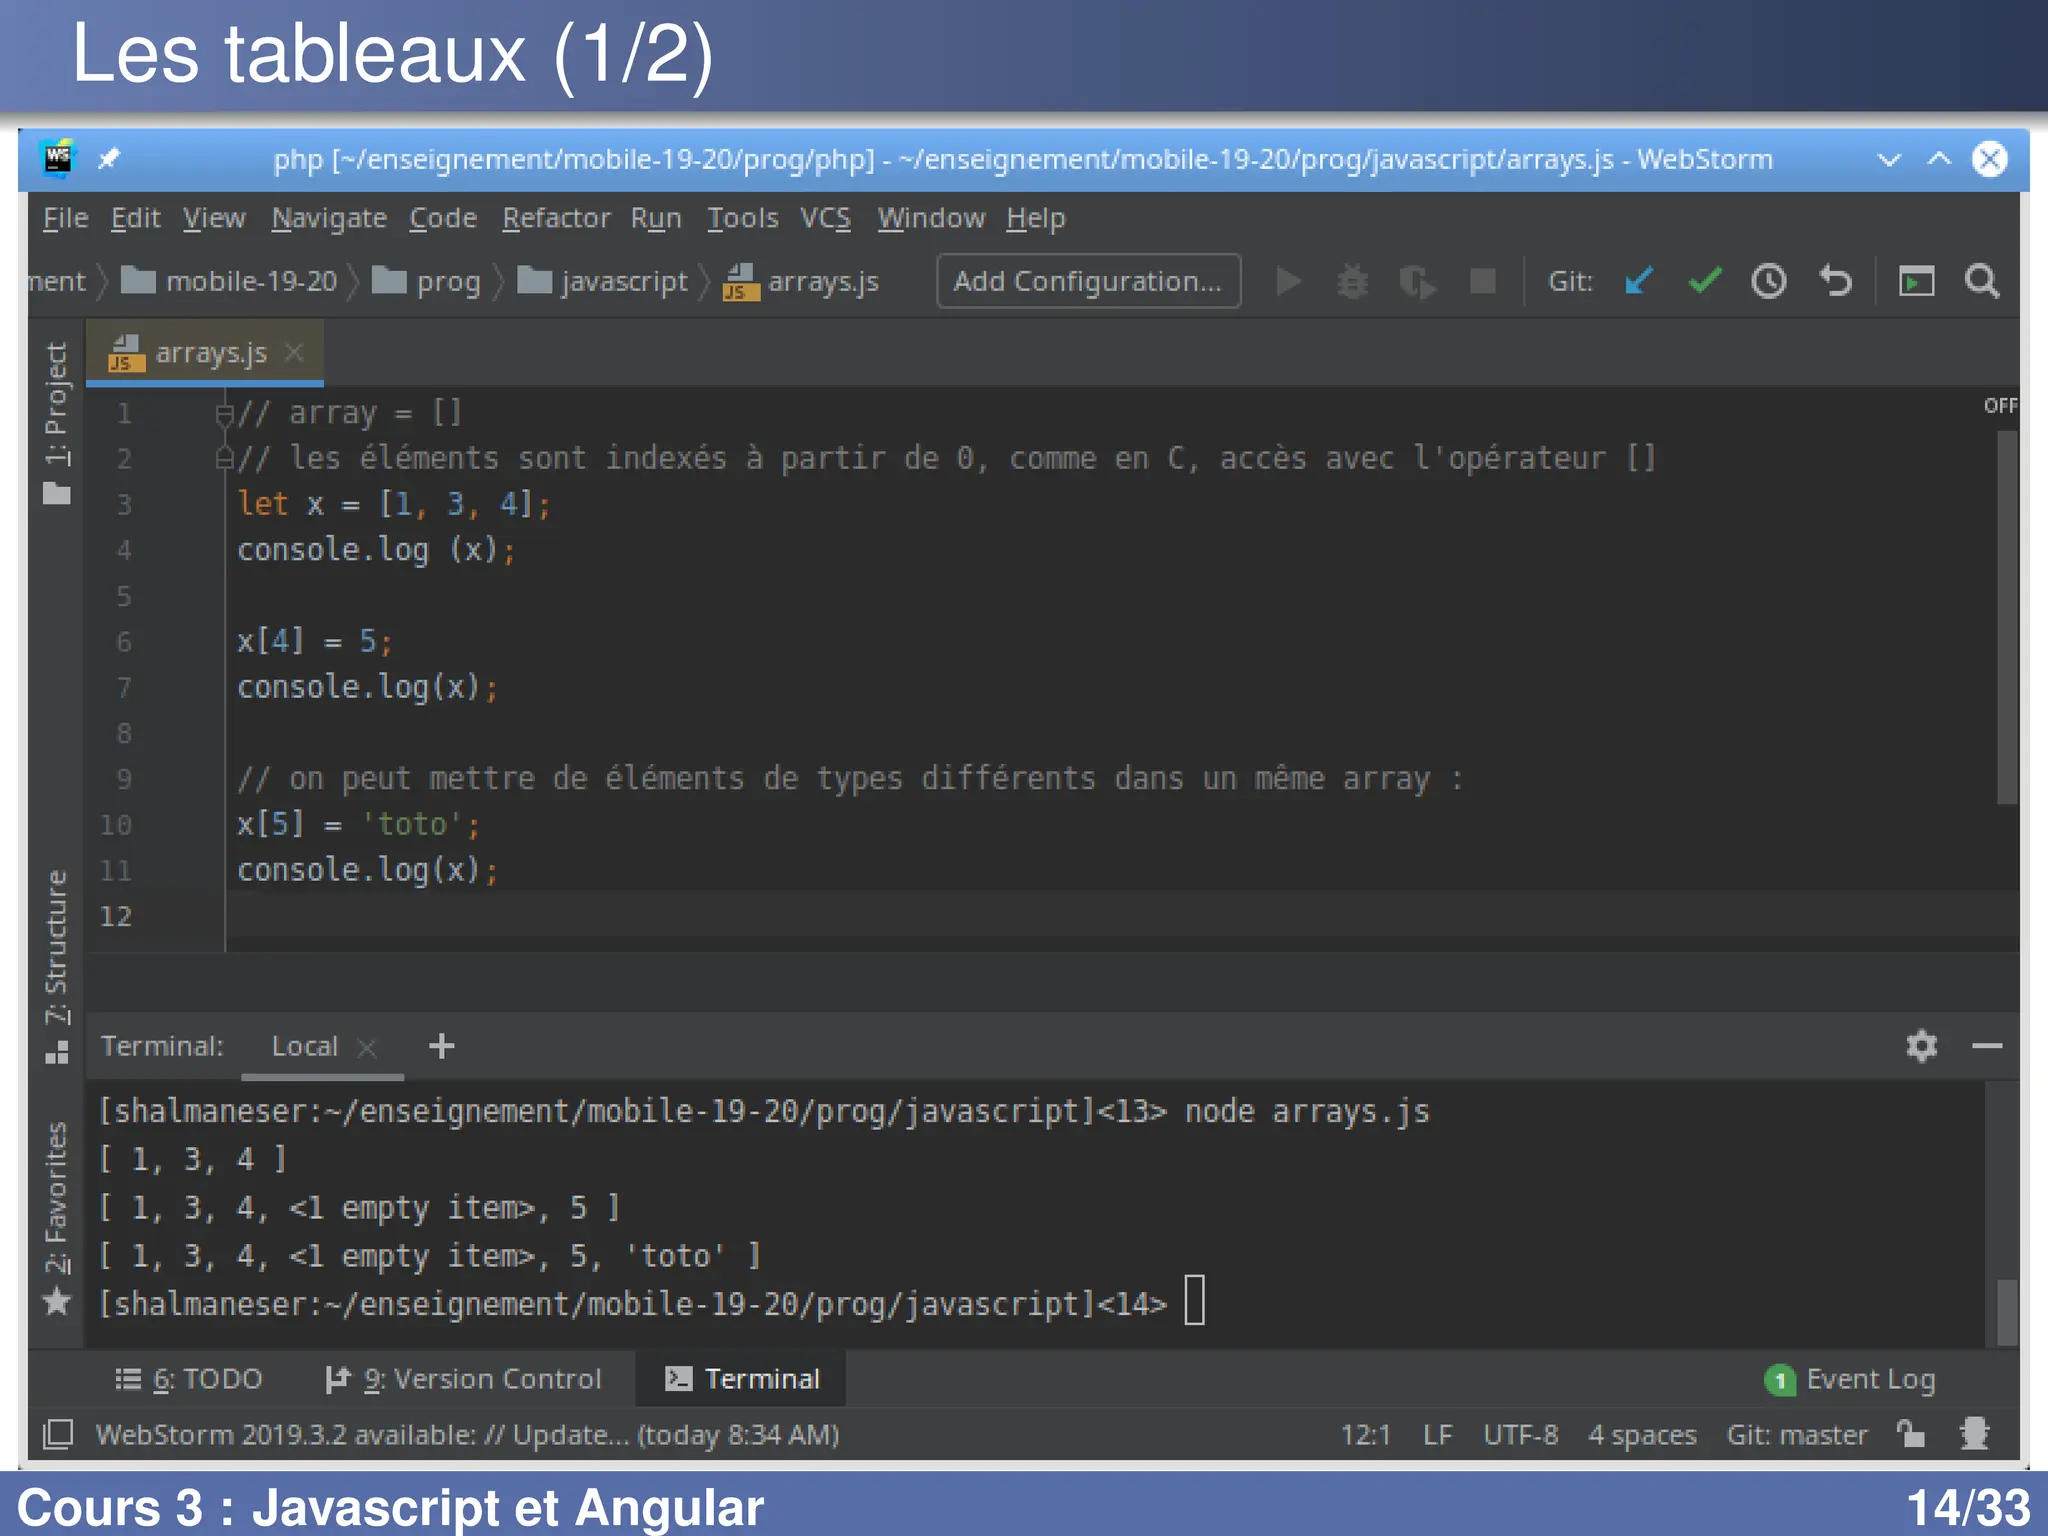
Task: Click the editor vertical scrollbar
Action: (x=2006, y=617)
